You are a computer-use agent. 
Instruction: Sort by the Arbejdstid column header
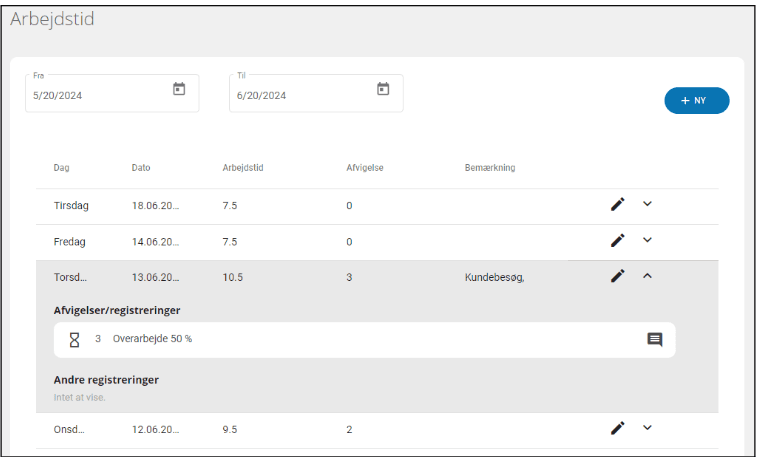click(241, 168)
